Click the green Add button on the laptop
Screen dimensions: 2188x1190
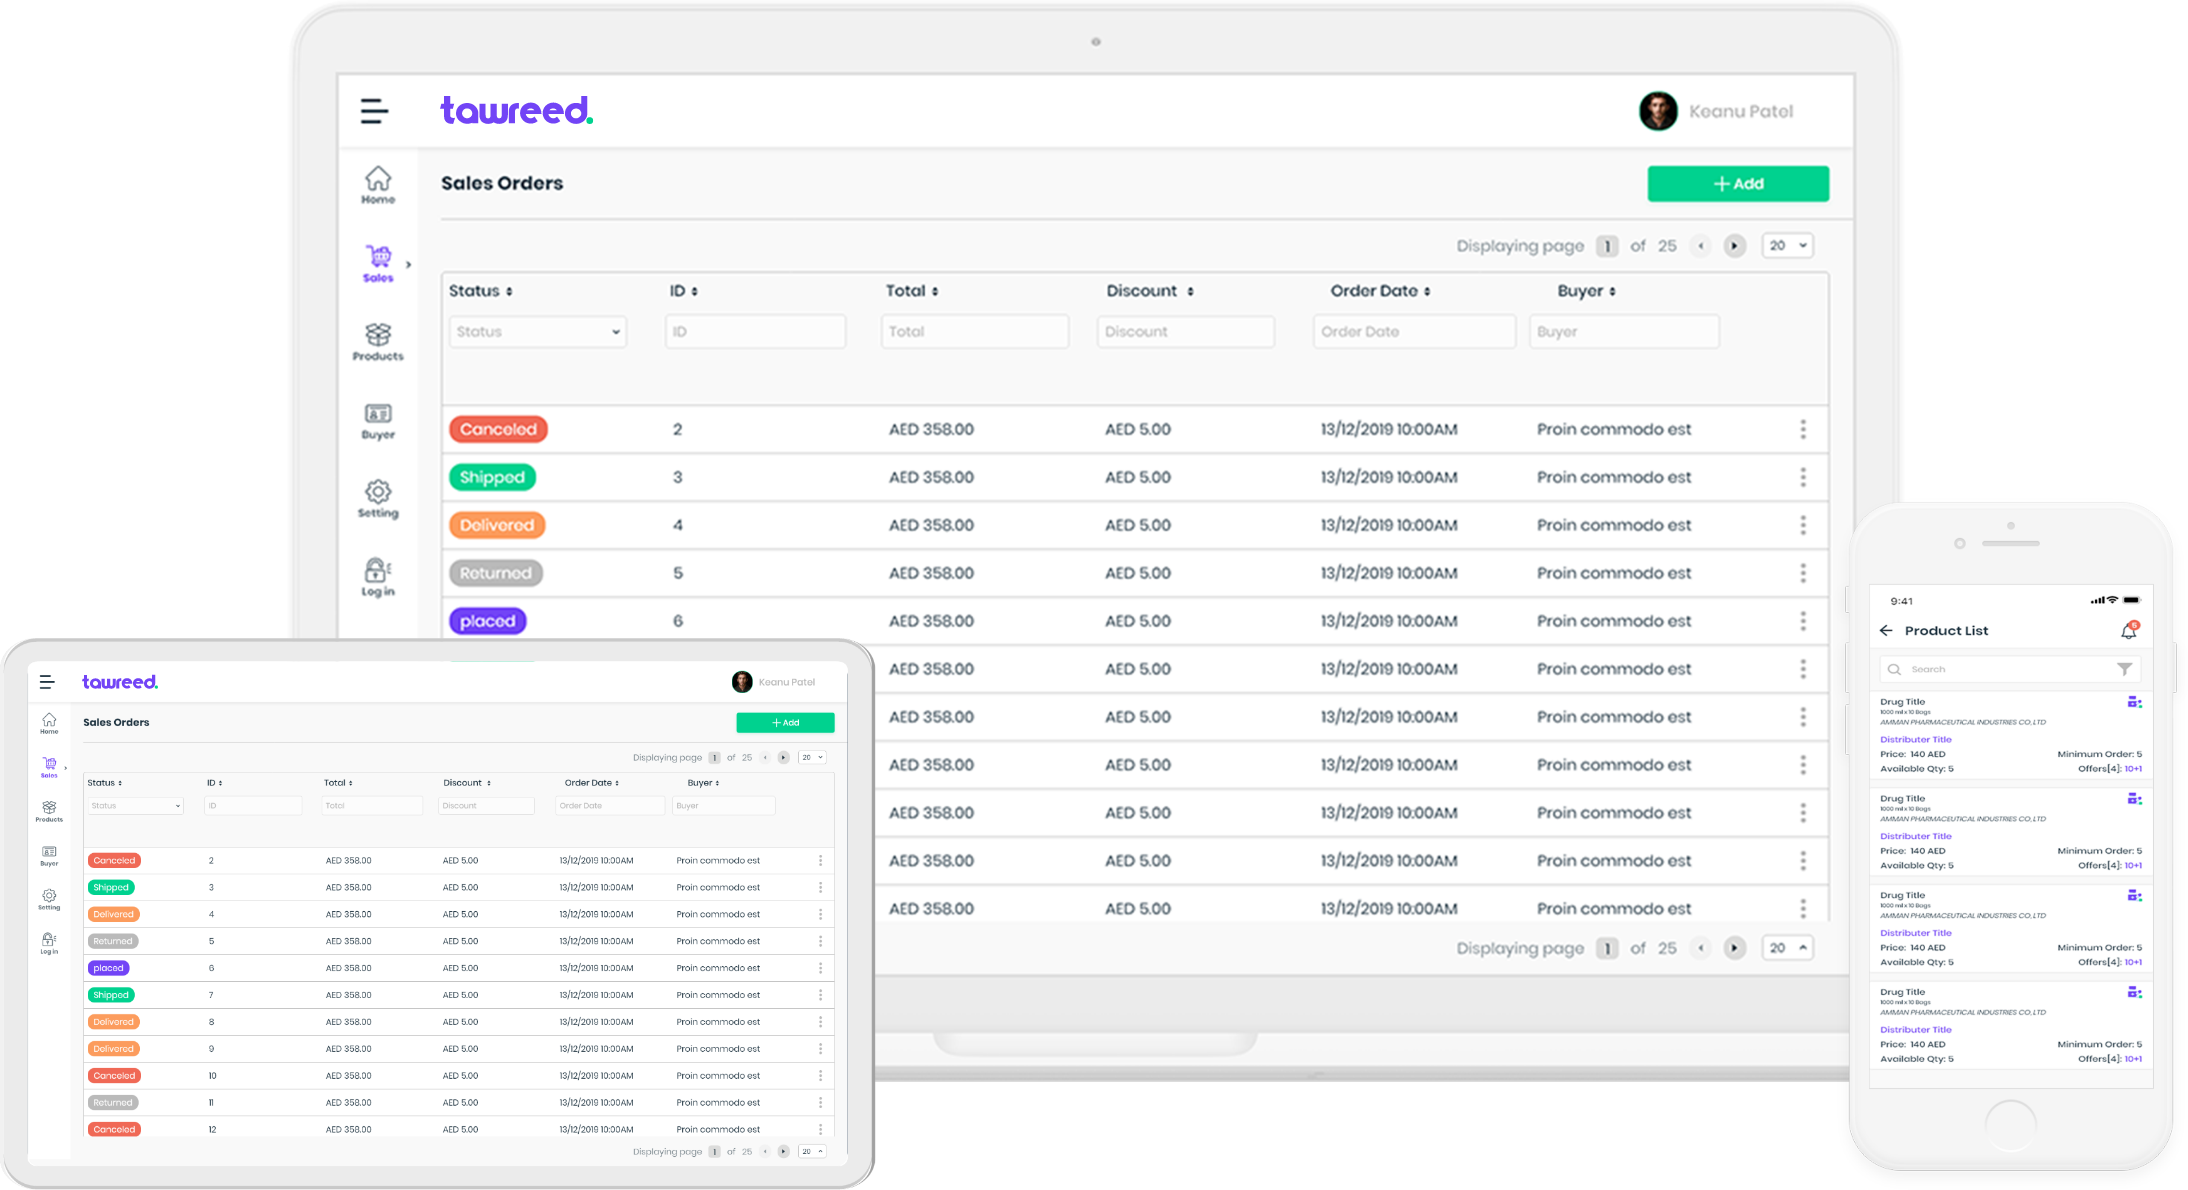[x=1738, y=184]
